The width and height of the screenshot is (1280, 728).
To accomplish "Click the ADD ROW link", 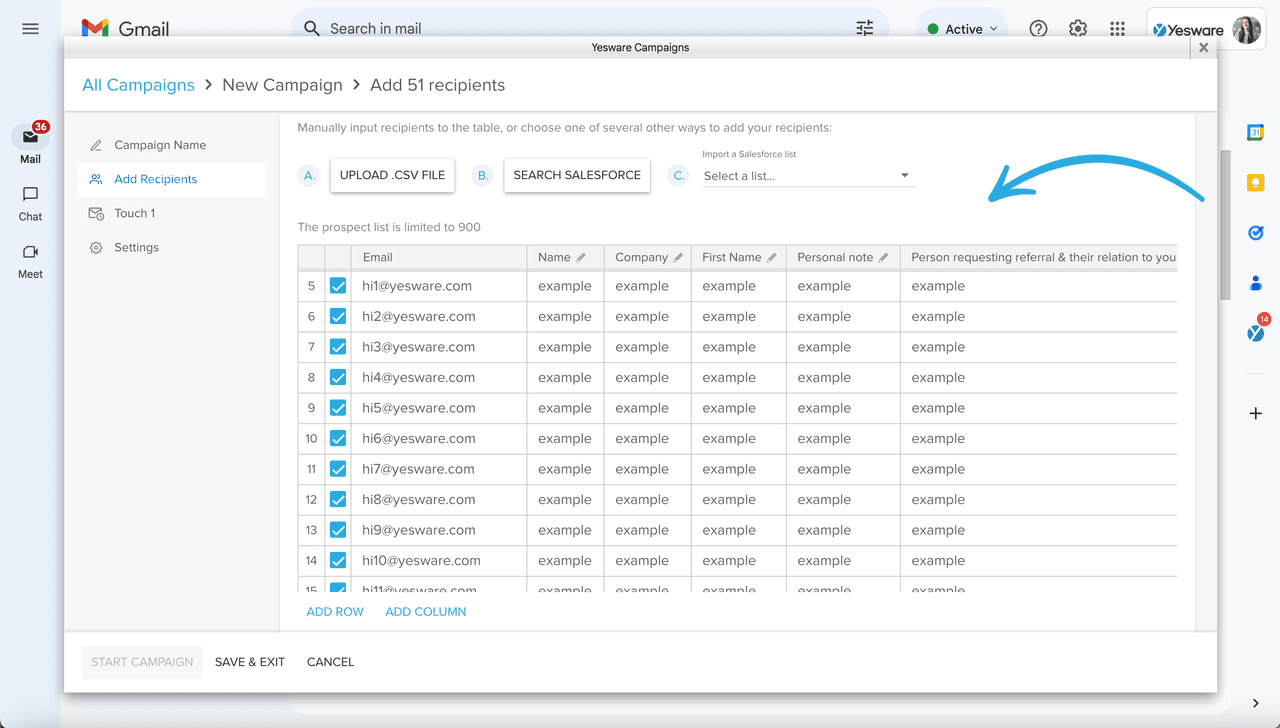I will [335, 612].
